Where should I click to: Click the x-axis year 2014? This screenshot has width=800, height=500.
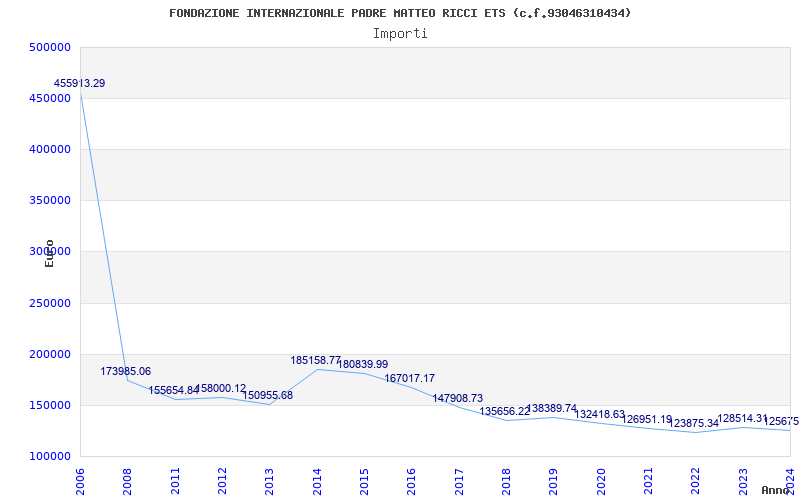point(317,481)
